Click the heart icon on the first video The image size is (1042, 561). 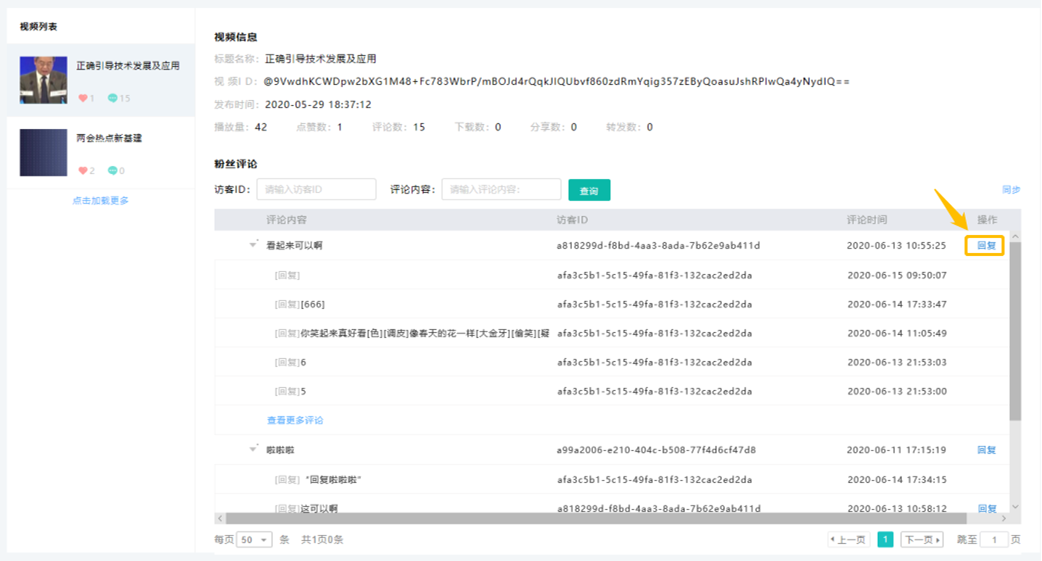83,98
